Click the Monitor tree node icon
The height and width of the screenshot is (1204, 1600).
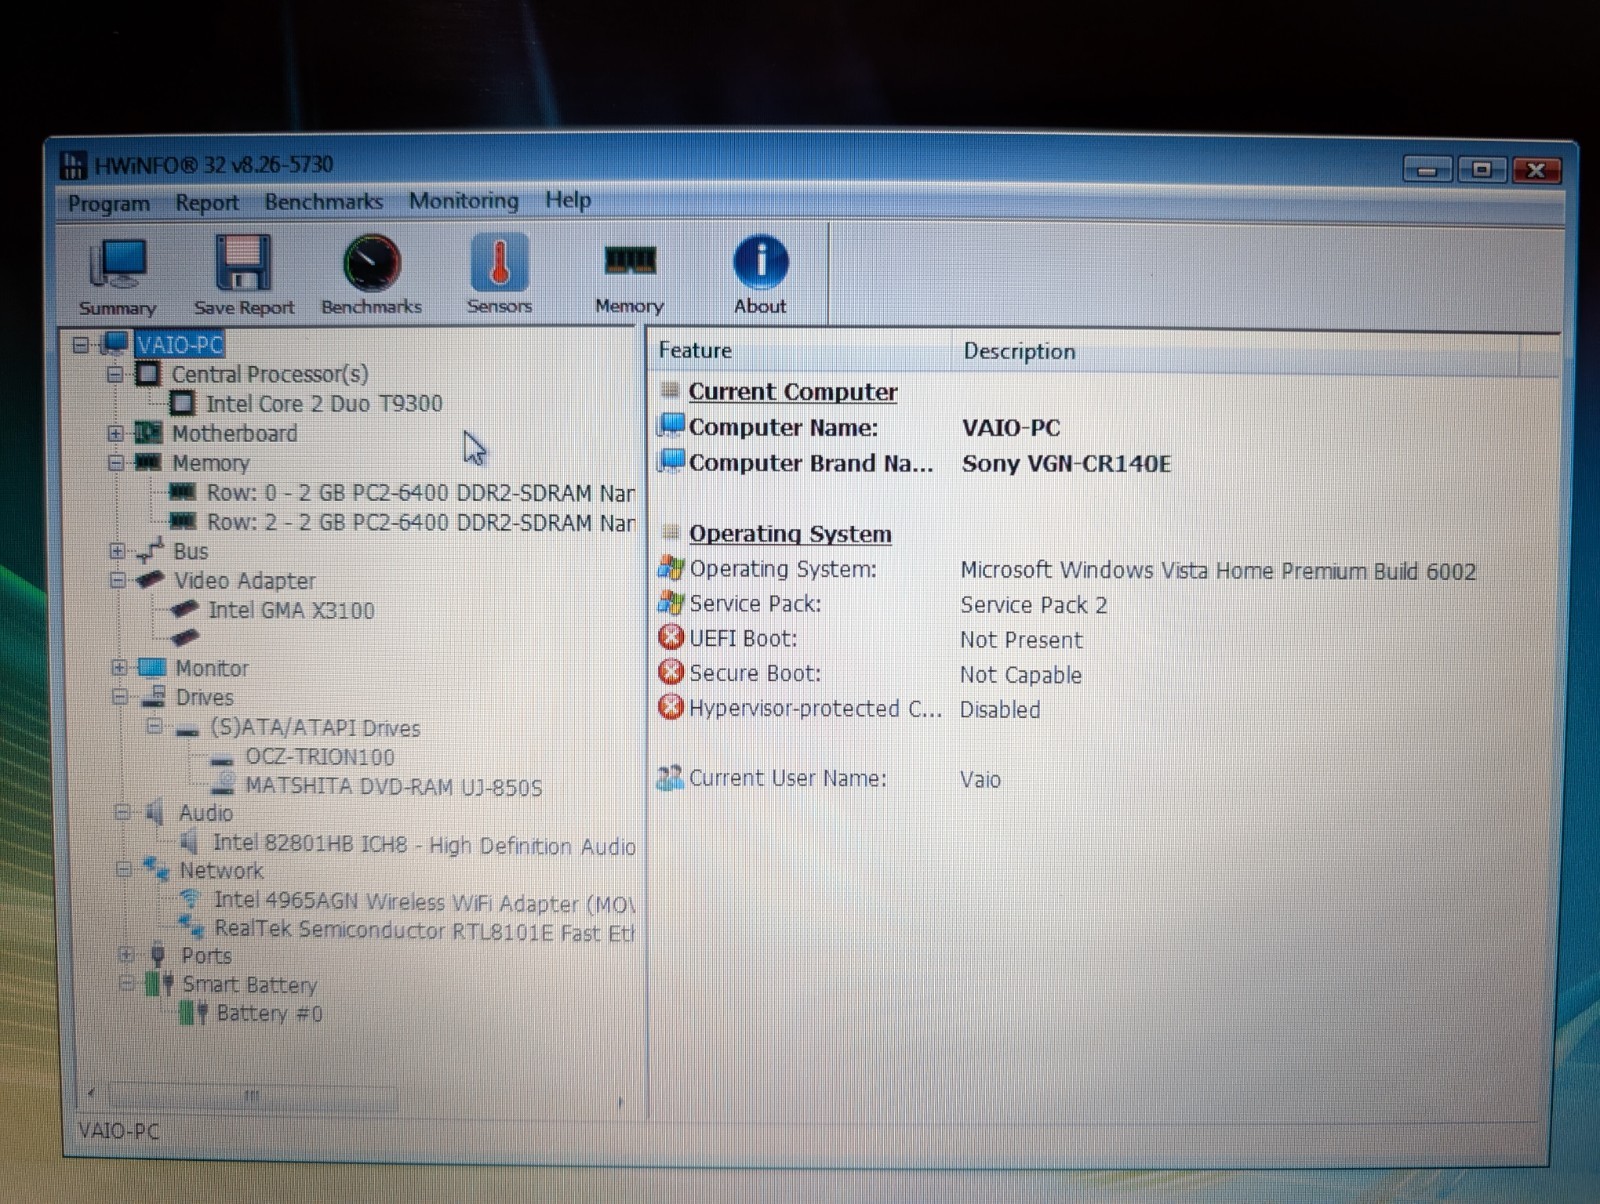(x=152, y=667)
